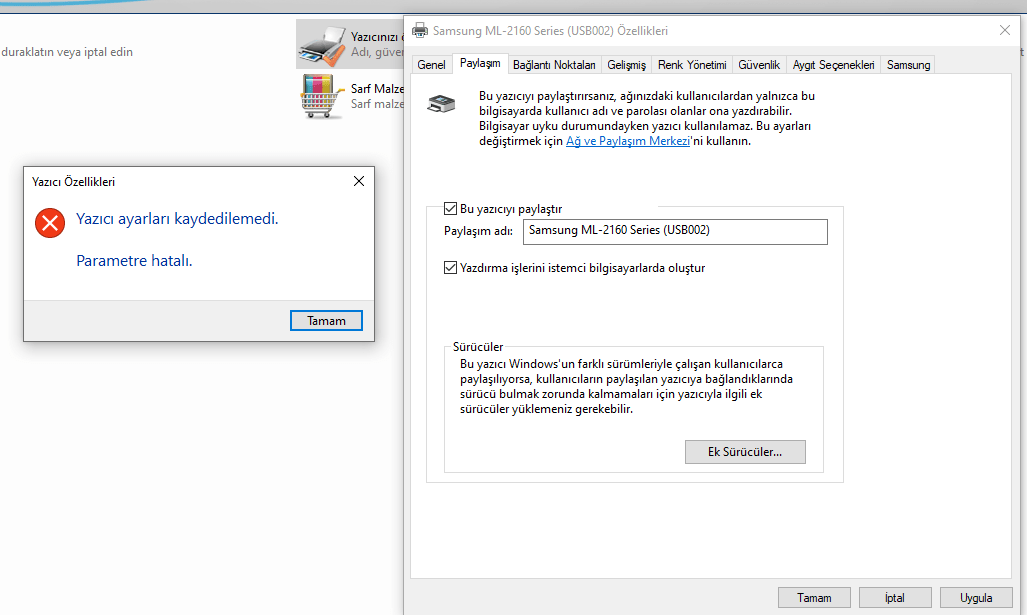Click 'Yazıcı ayarları kaydedilemedi.' error text

coord(177,219)
